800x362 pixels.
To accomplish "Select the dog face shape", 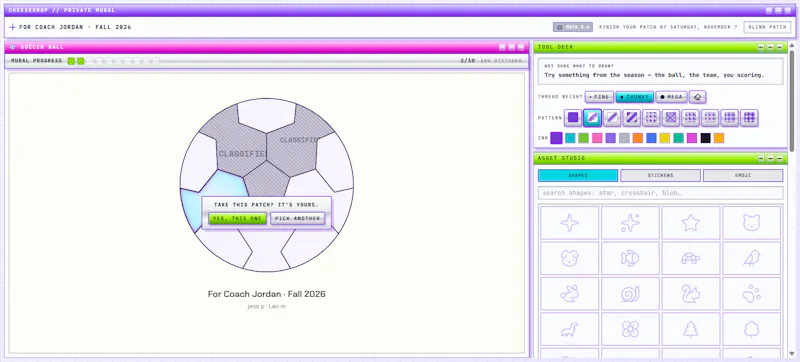I will (569, 258).
